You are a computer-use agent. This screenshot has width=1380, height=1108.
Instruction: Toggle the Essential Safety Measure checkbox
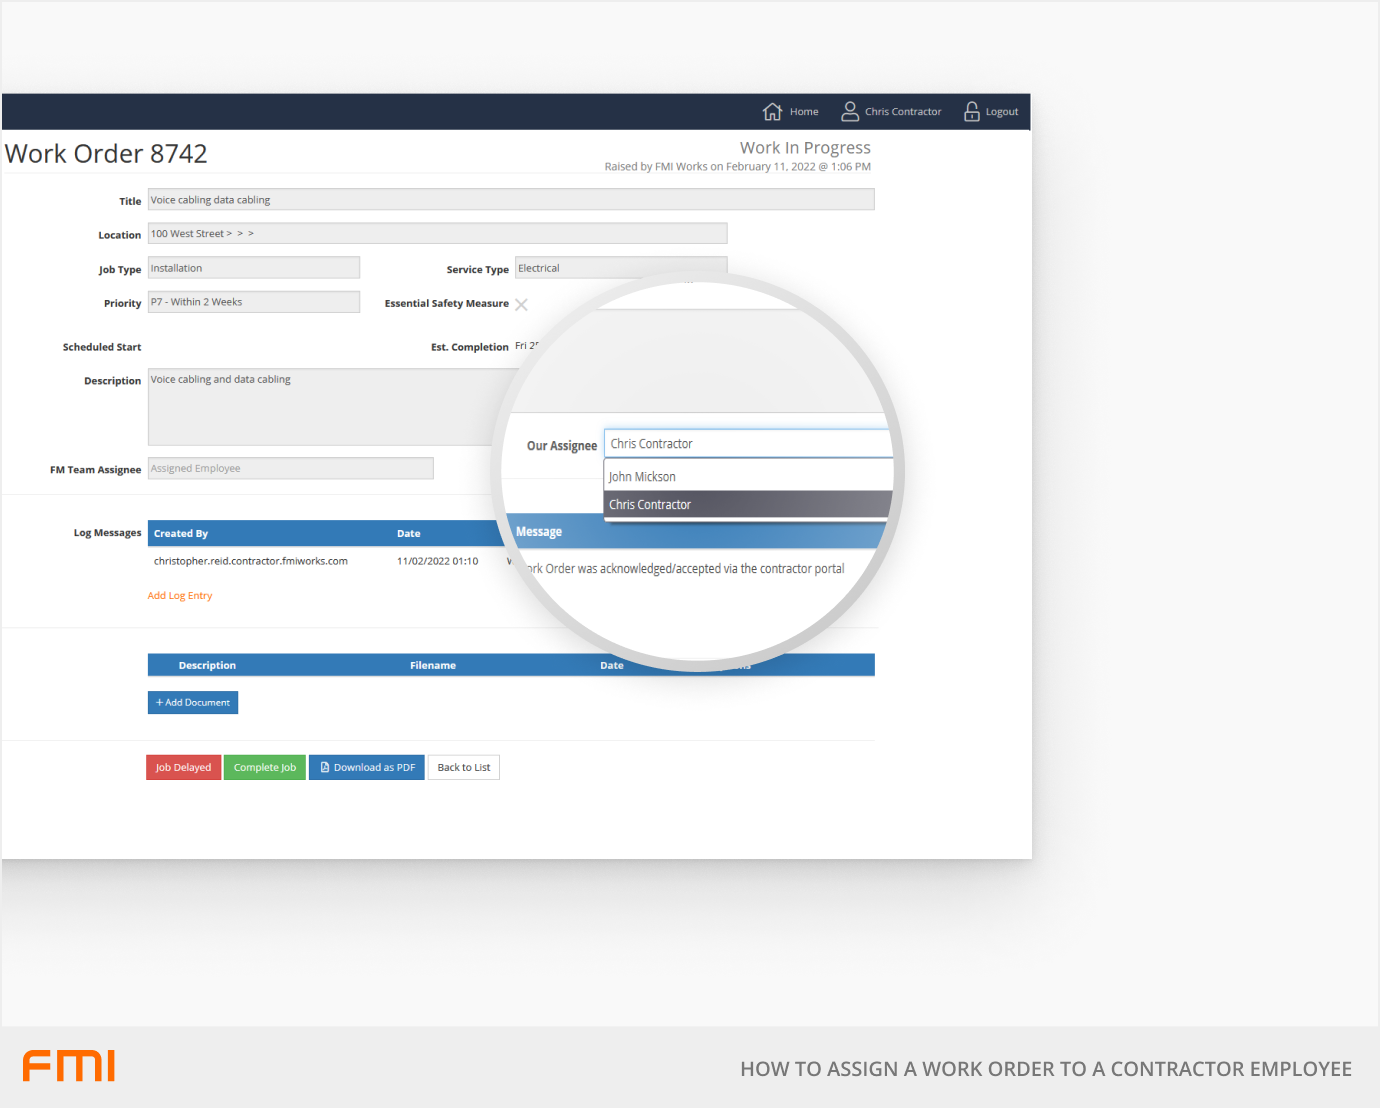click(x=521, y=304)
